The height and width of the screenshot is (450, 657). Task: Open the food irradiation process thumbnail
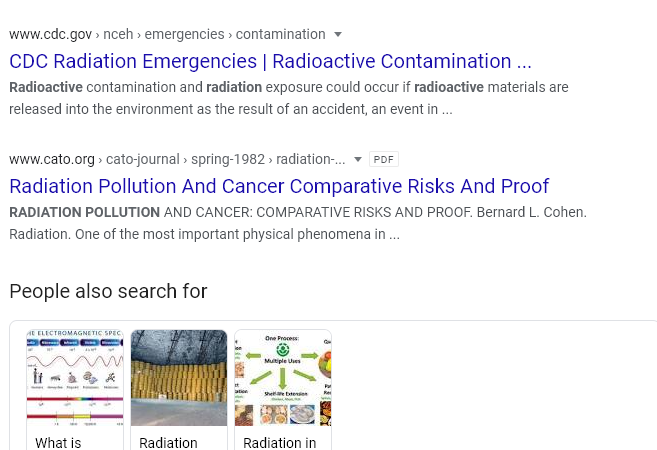[x=283, y=378]
